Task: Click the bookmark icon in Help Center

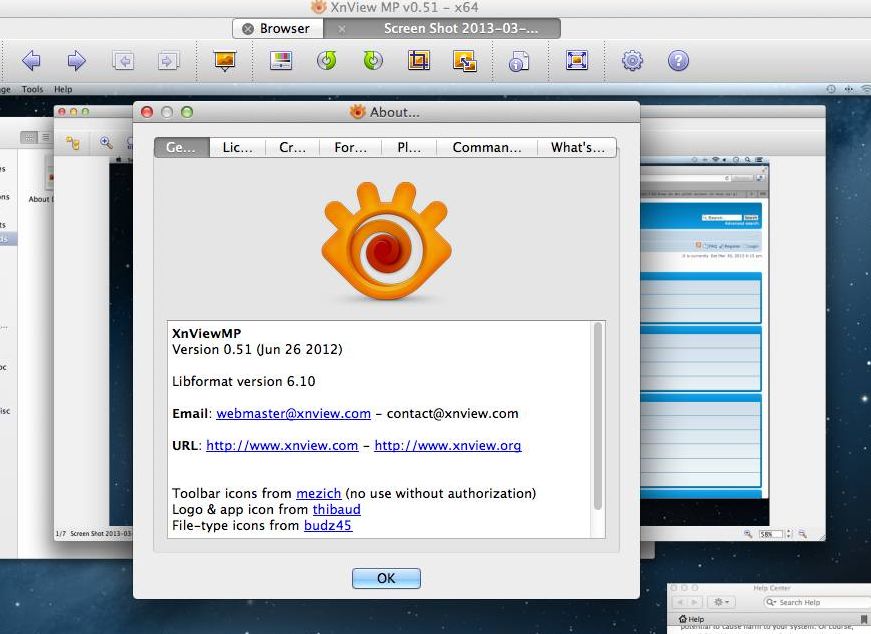Action: [864, 619]
